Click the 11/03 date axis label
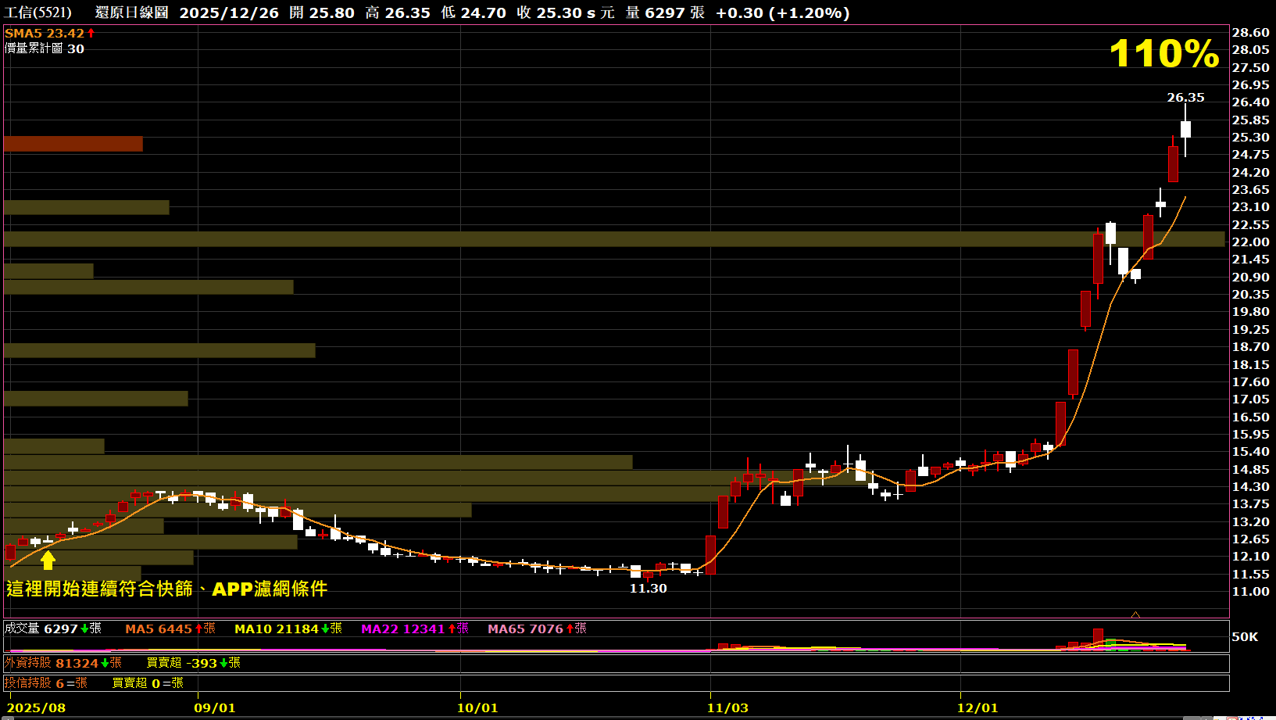Viewport: 1276px width, 720px height. (x=729, y=707)
